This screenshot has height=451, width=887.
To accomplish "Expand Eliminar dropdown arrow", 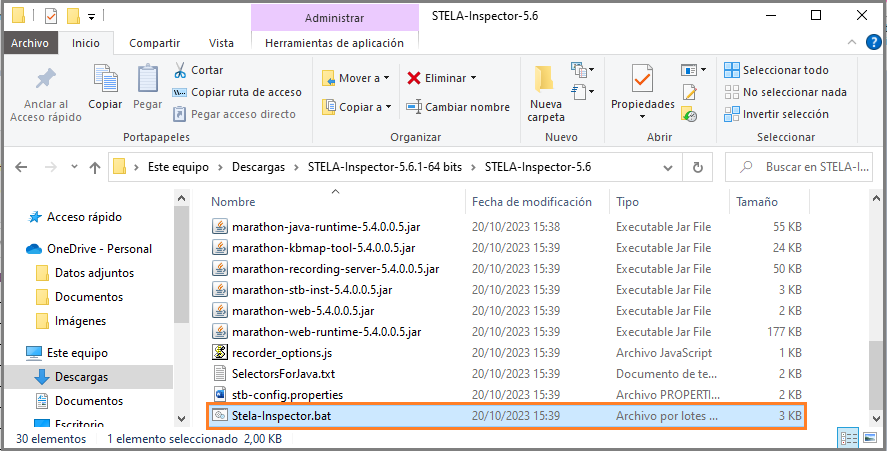I will point(473,78).
